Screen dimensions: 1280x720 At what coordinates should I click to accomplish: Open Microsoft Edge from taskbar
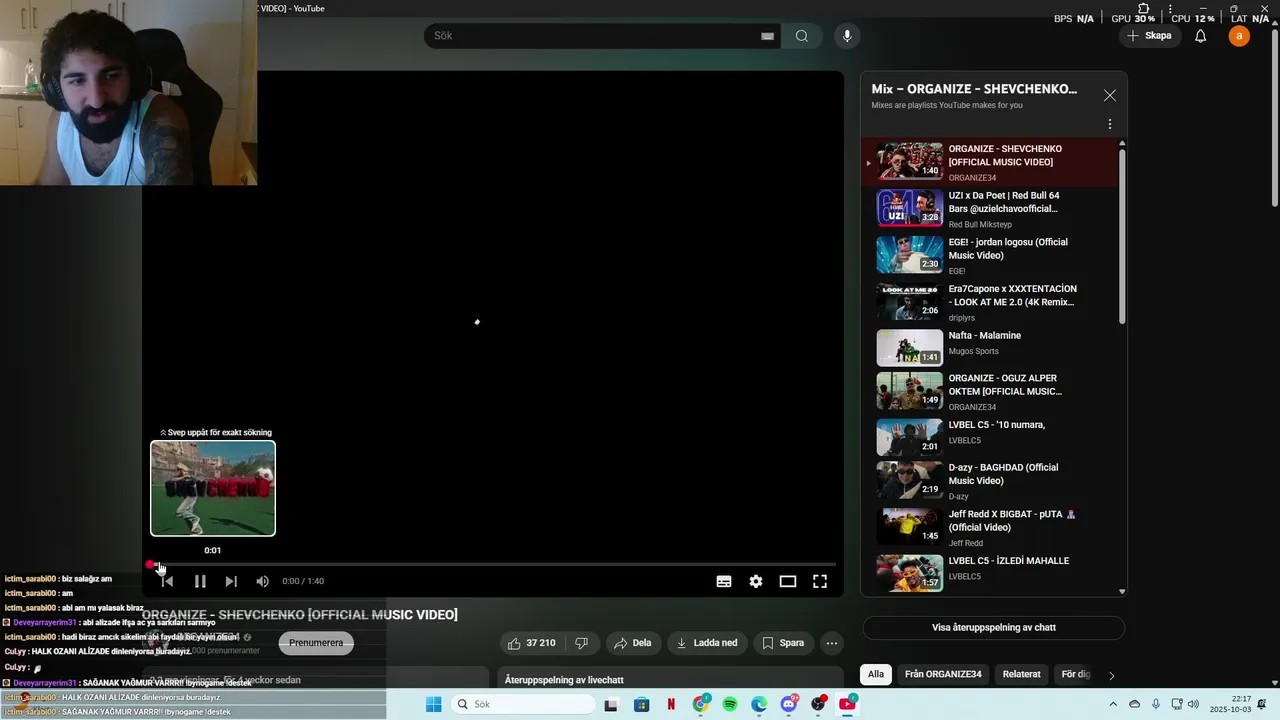[x=760, y=704]
